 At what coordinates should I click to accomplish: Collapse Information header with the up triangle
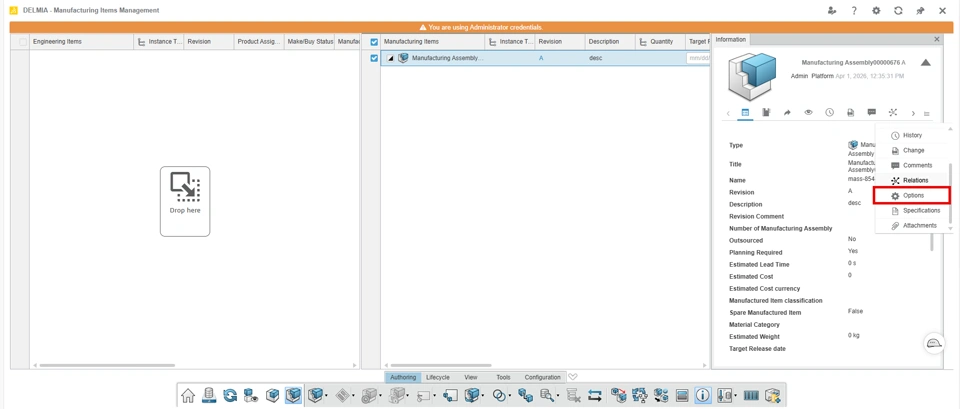coord(926,62)
